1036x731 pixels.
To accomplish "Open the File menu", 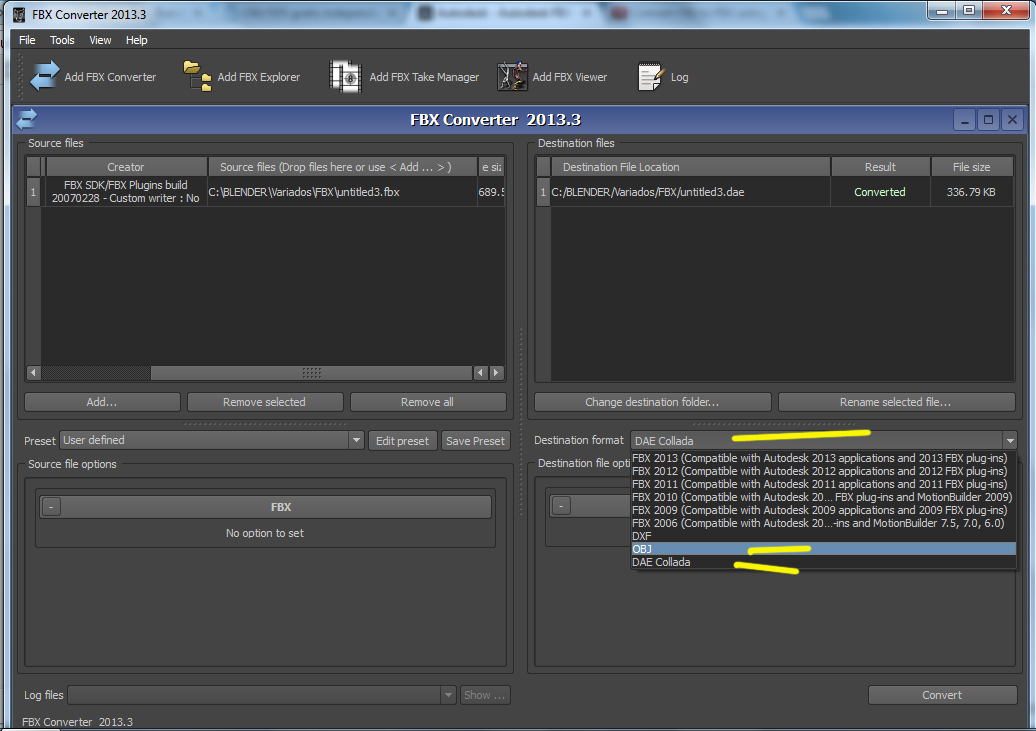I will click(27, 40).
